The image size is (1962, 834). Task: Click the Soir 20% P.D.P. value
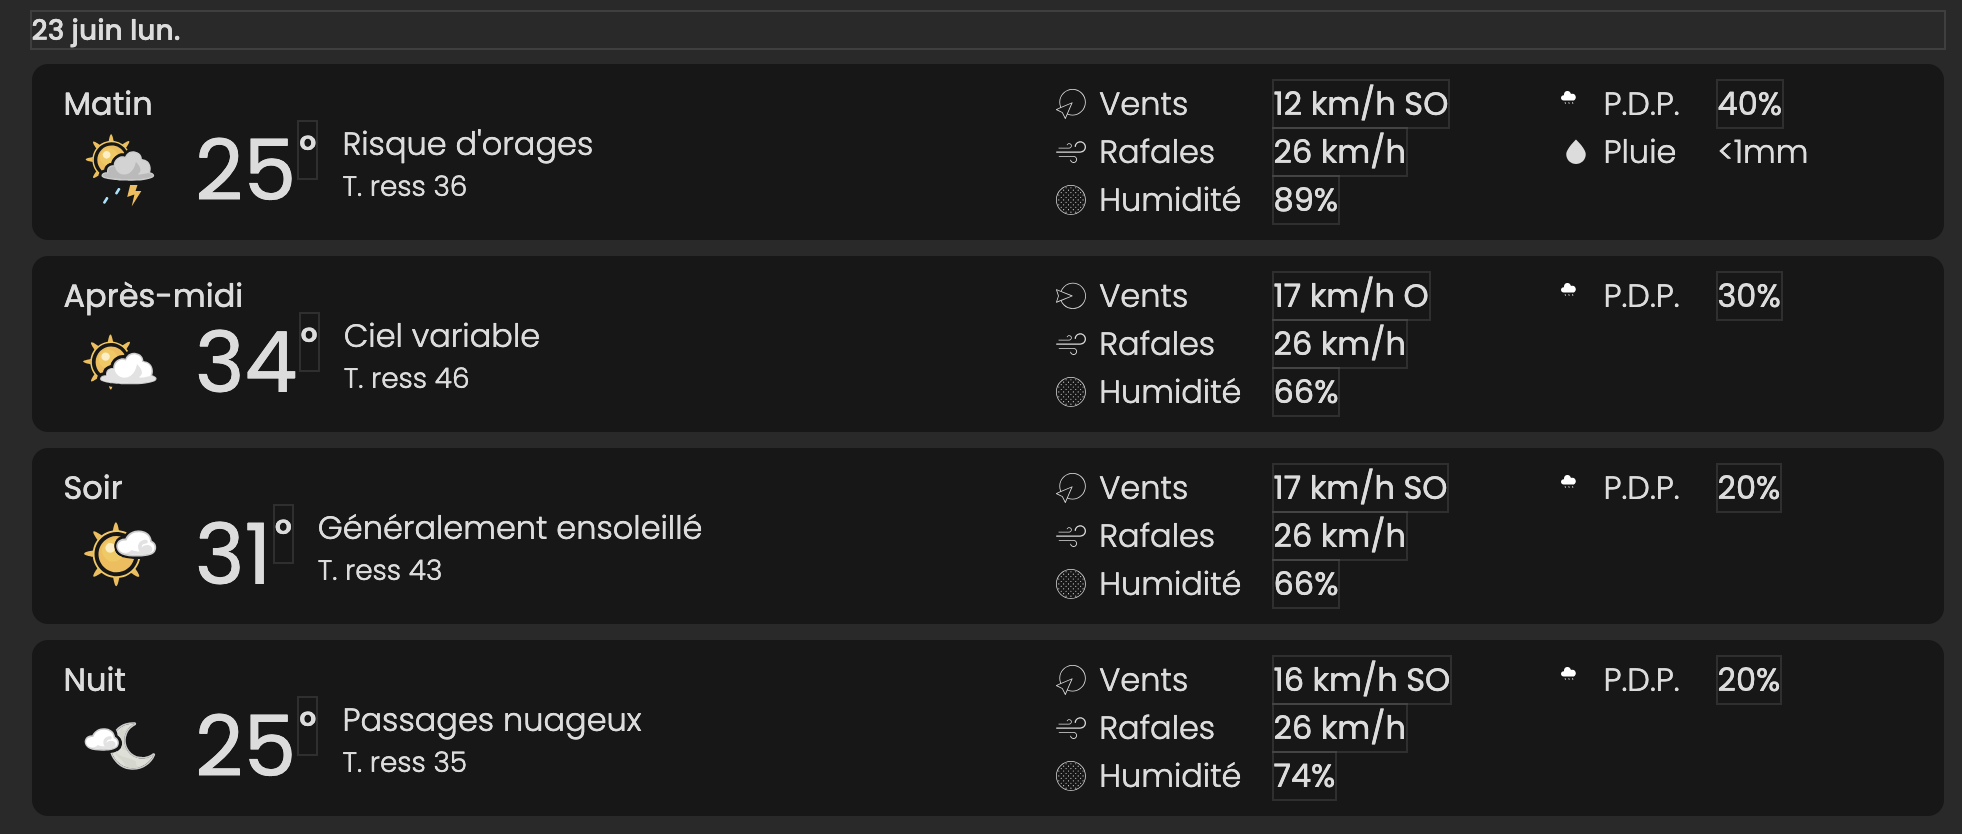tap(1748, 488)
